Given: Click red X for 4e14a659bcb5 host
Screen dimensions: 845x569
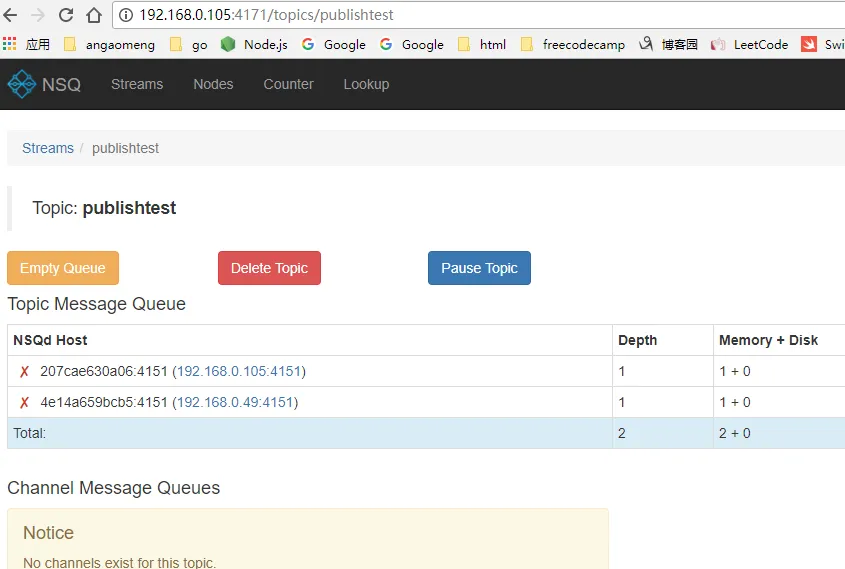Looking at the screenshot, I should point(24,403).
